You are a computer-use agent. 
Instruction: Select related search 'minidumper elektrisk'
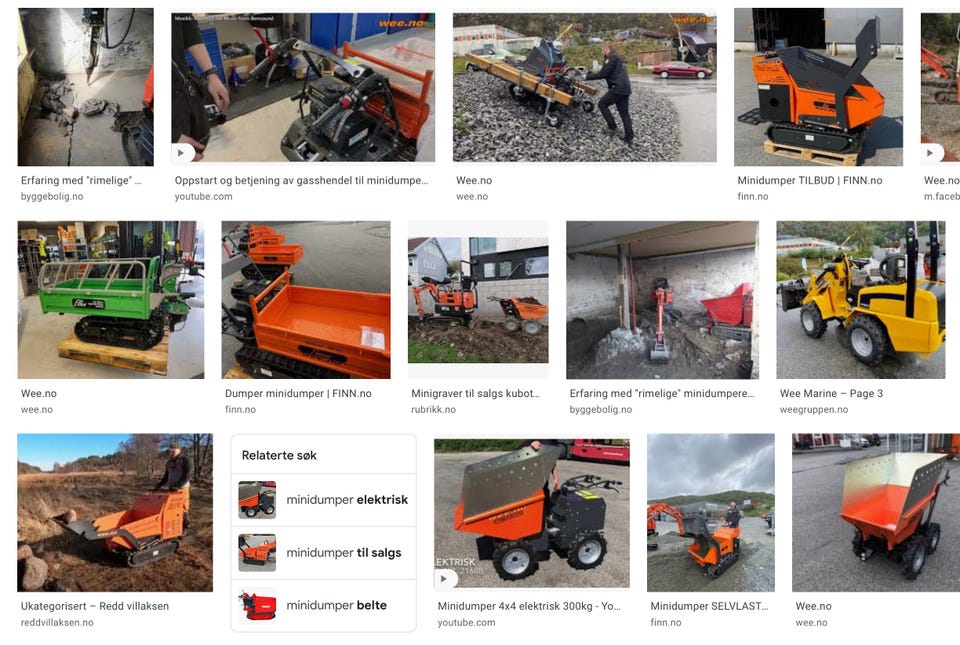point(323,500)
